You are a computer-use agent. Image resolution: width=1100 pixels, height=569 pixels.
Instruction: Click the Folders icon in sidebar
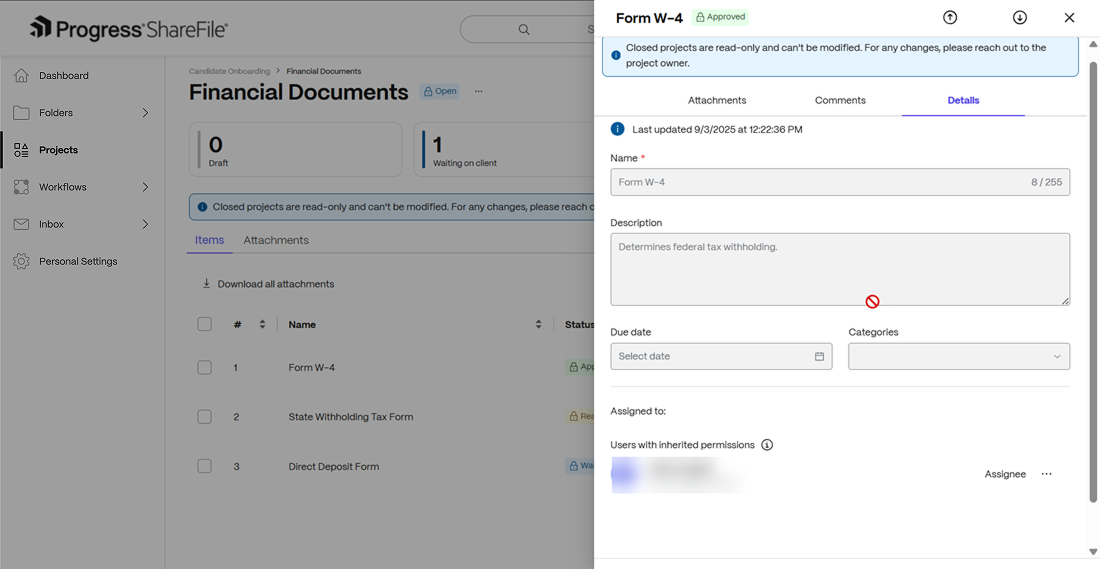[21, 112]
